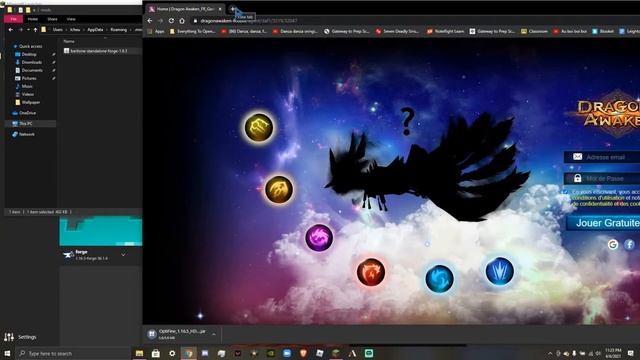The height and width of the screenshot is (360, 640).
Task: Open the Blooket bookmark
Action: [x=603, y=31]
